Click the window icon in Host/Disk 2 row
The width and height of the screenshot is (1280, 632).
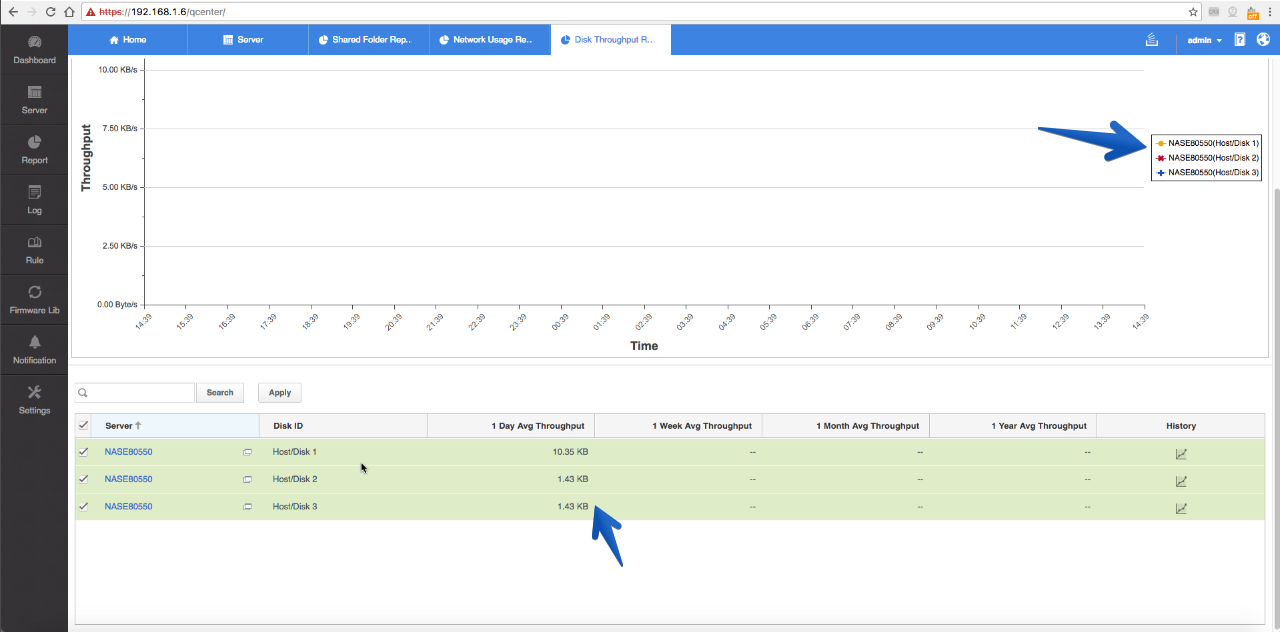point(247,479)
